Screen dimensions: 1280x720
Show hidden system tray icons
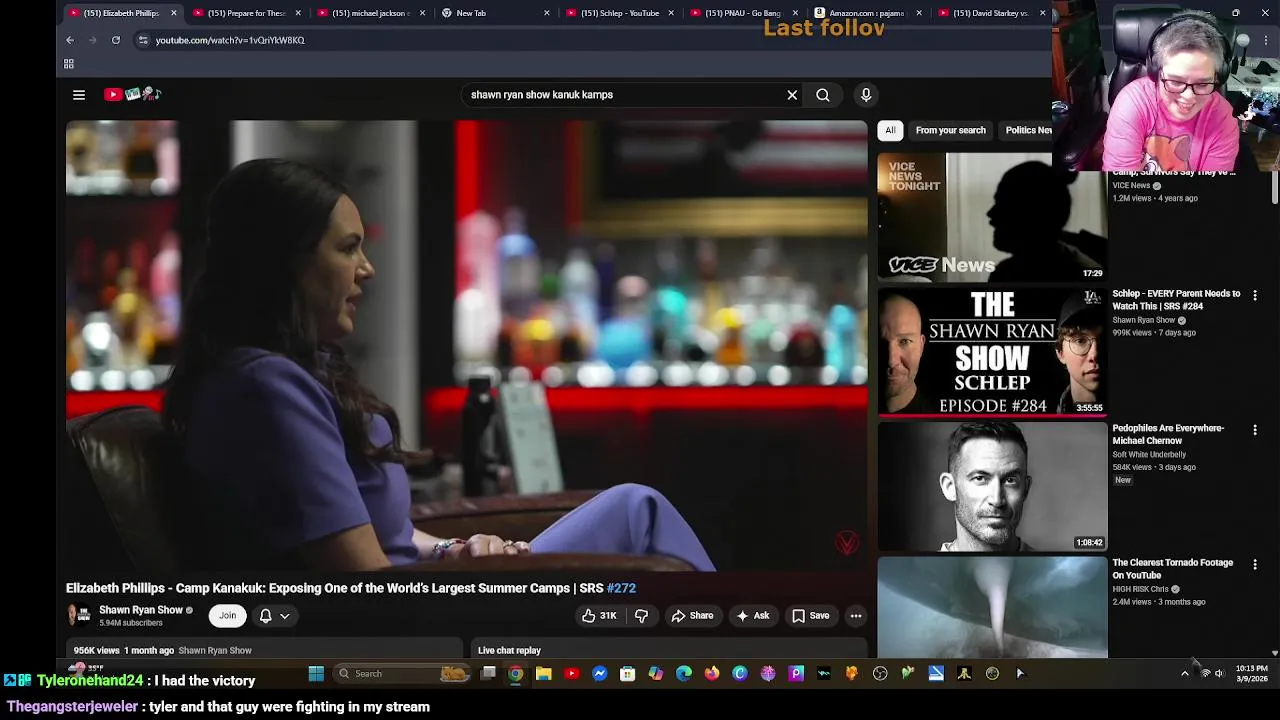click(x=1185, y=674)
